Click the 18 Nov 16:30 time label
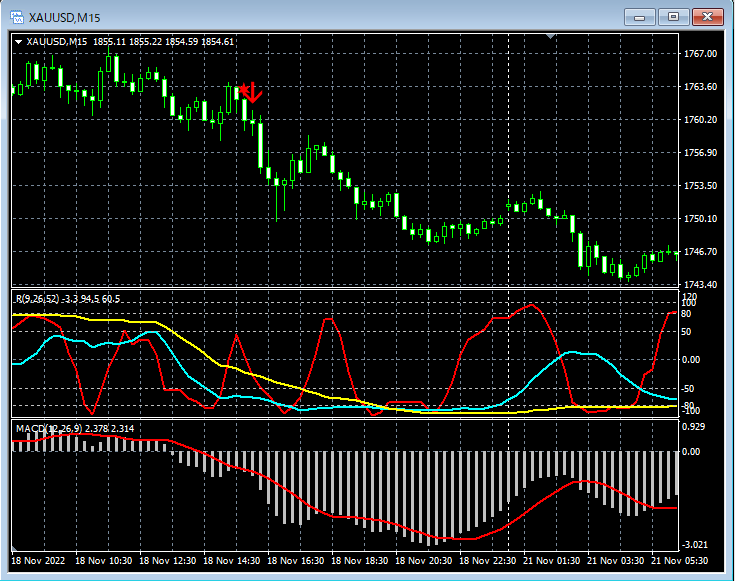 [x=296, y=560]
